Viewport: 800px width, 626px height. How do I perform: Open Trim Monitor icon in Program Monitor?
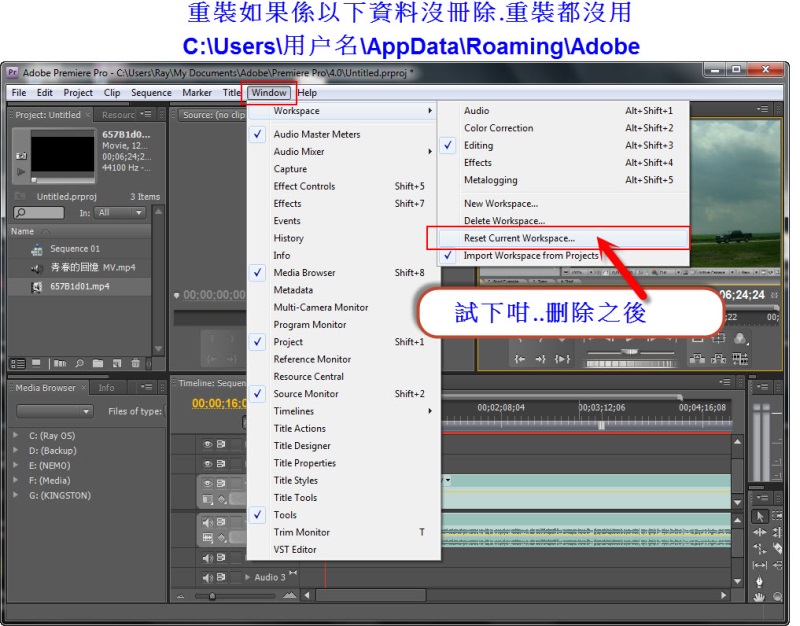(x=740, y=358)
